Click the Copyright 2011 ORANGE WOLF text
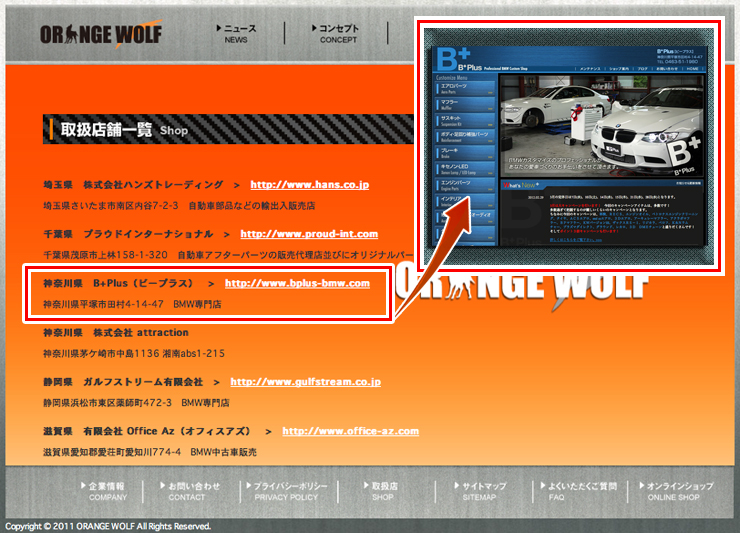740x533 pixels. 108,526
